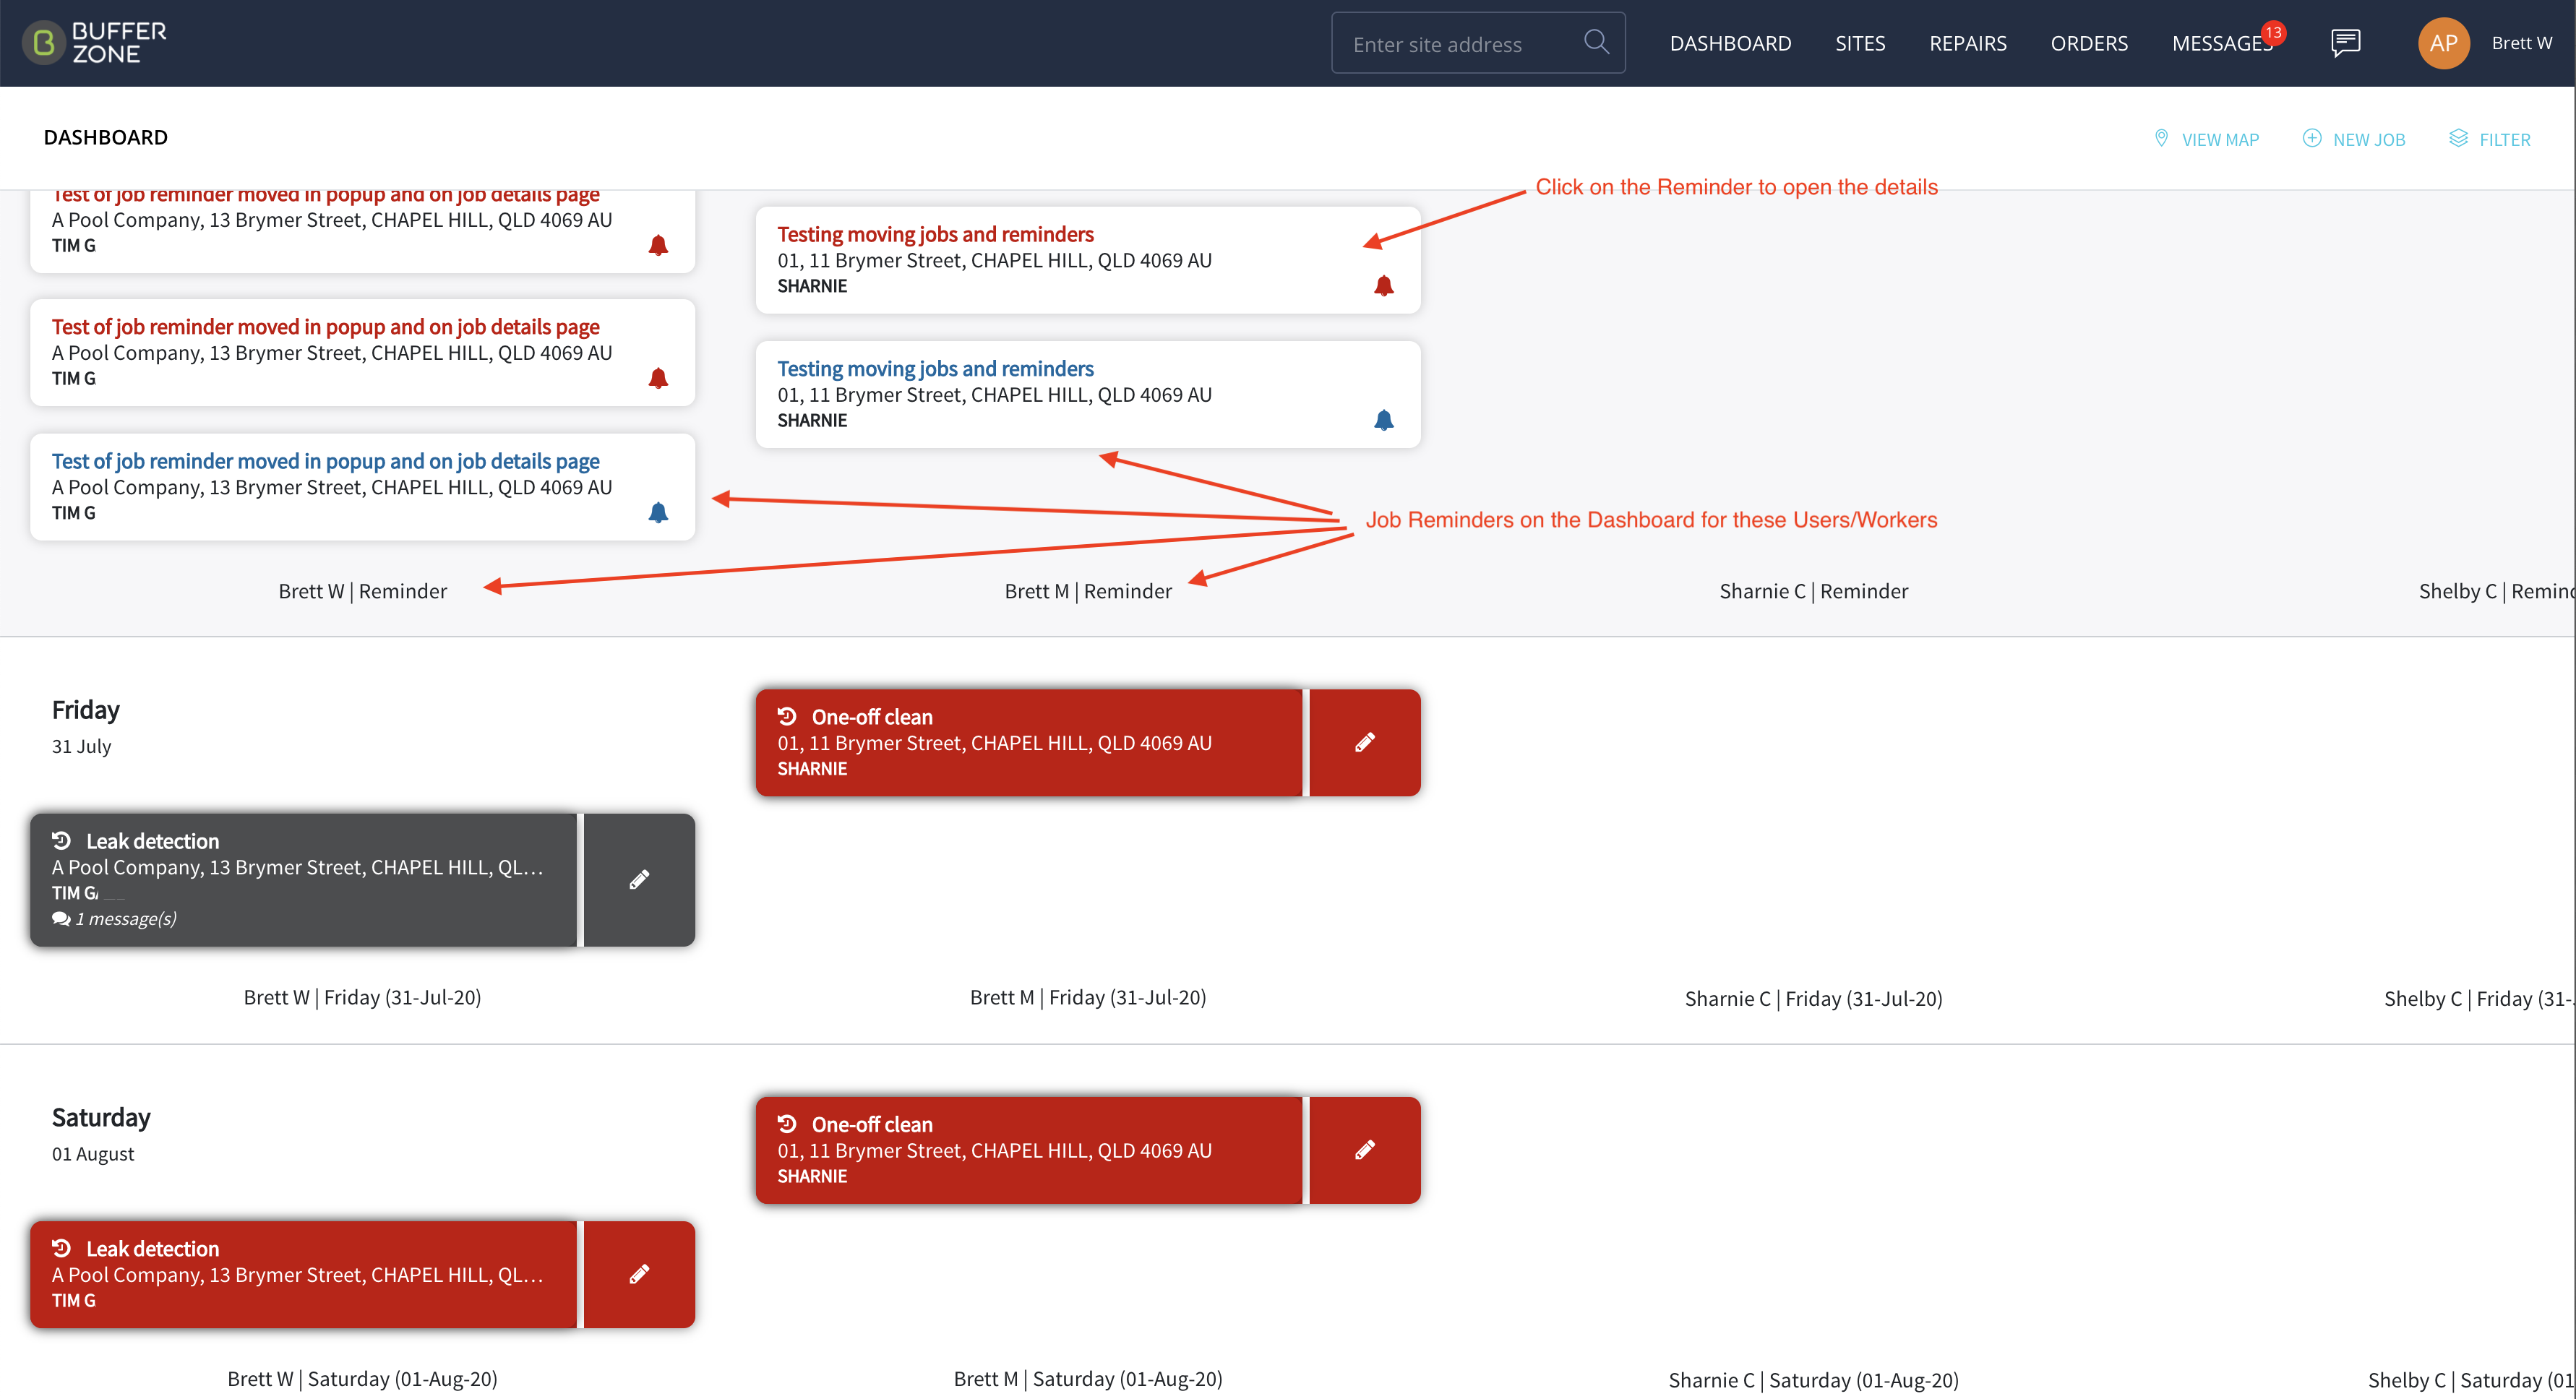2576x1399 pixels.
Task: Click the FILTER link
Action: coord(2504,140)
